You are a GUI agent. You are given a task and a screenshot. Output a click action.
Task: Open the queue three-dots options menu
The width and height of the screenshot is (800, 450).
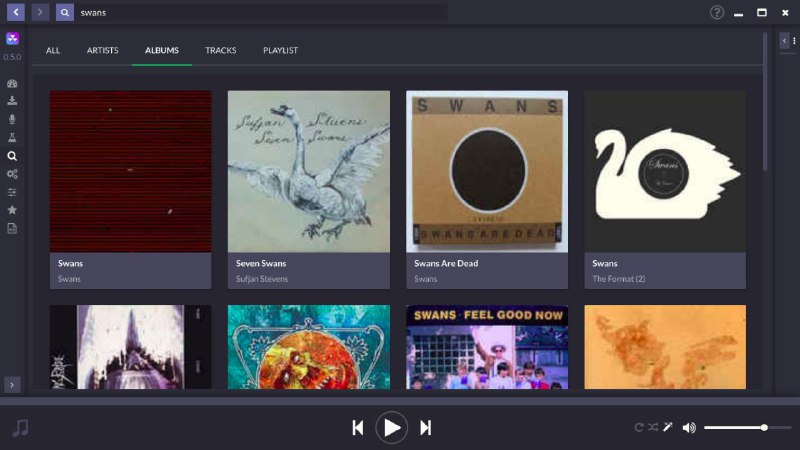pyautogui.click(x=794, y=40)
